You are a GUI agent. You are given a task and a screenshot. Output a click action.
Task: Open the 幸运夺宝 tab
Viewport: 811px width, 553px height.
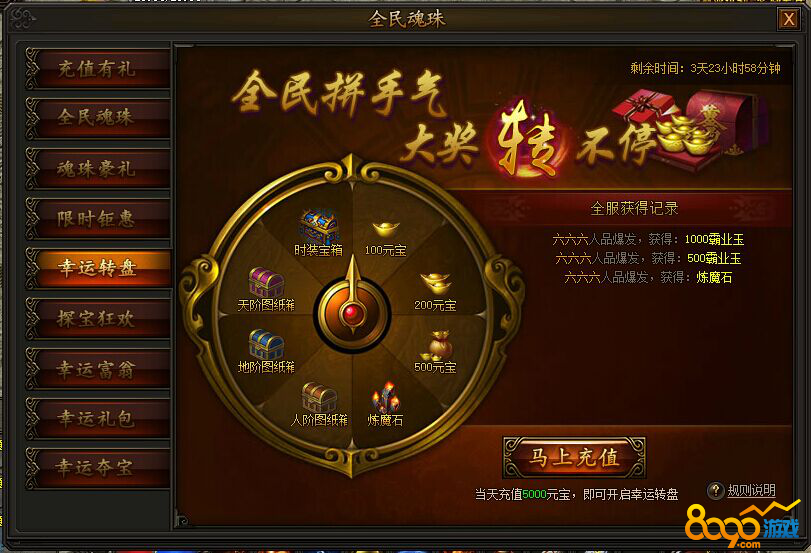[x=98, y=468]
